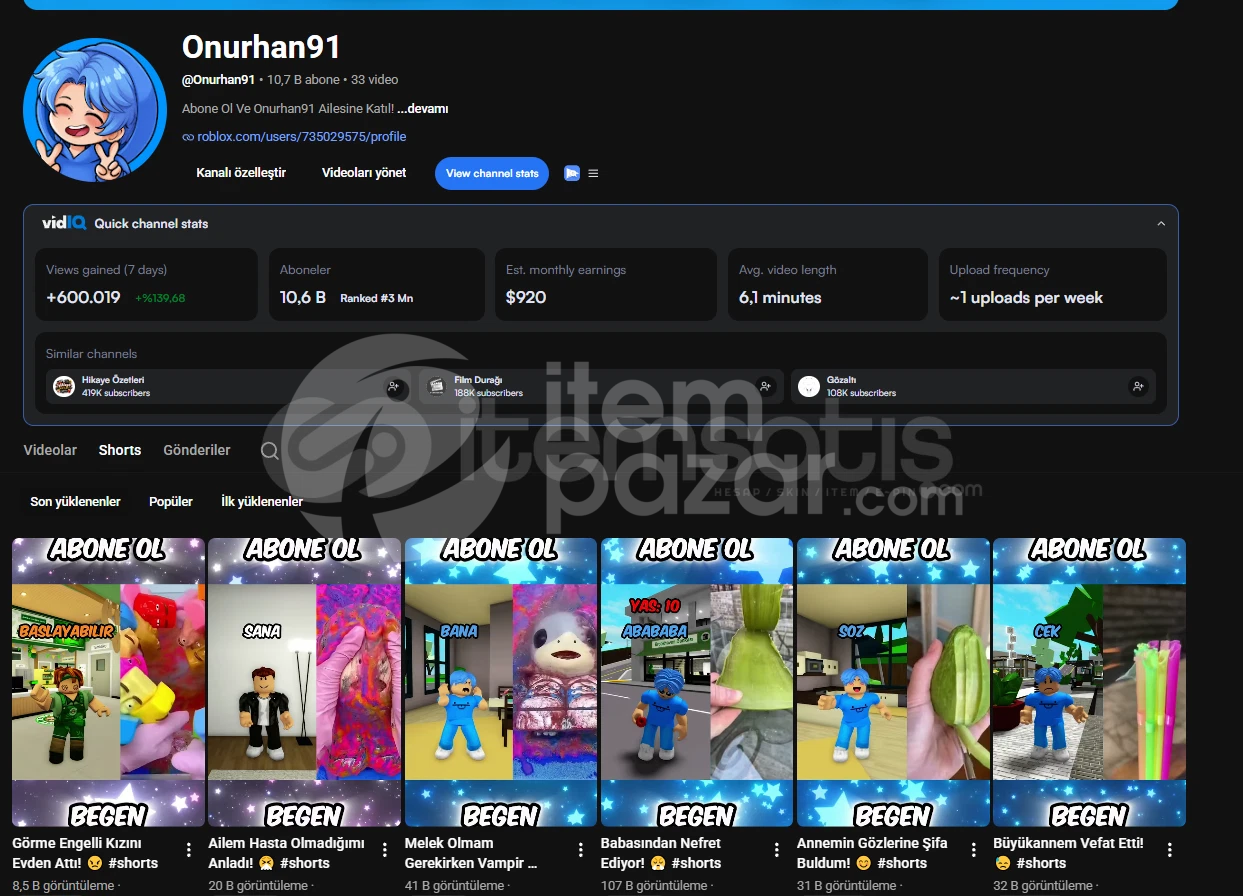Click the Film Durağı channel name

pyautogui.click(x=478, y=380)
